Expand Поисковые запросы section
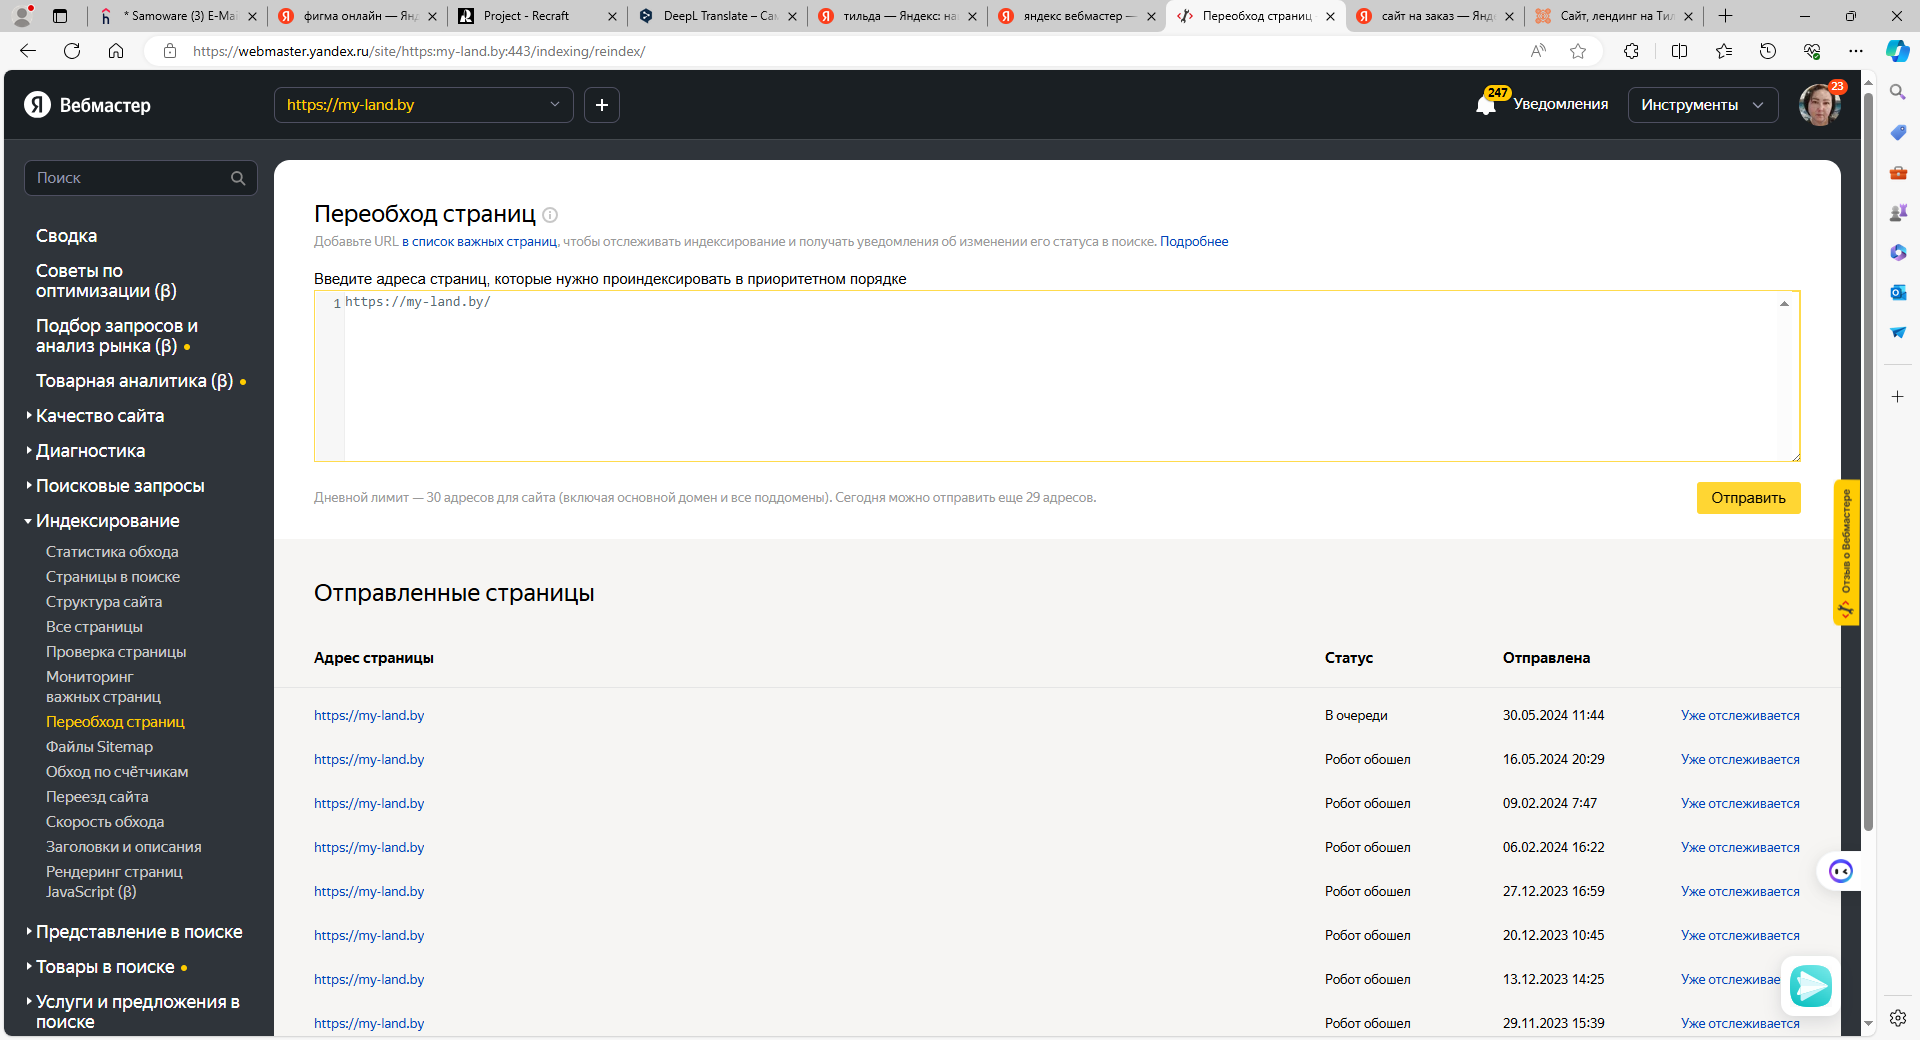Image resolution: width=1920 pixels, height=1040 pixels. click(120, 486)
